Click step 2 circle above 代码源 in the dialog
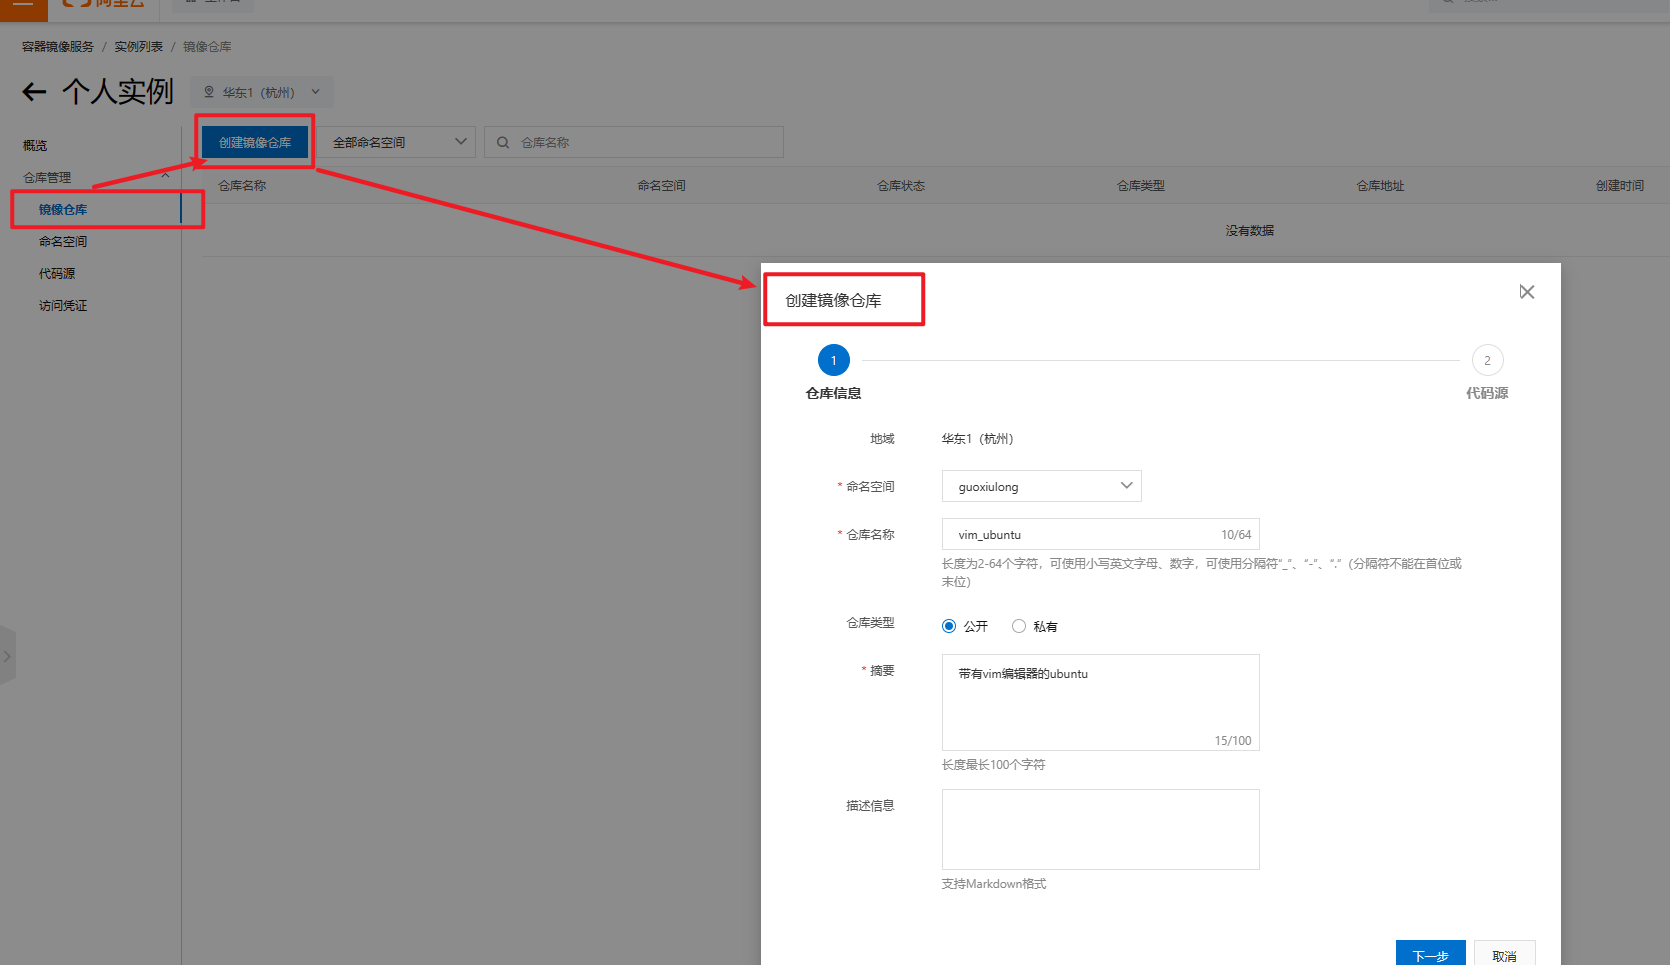Viewport: 1670px width, 965px height. [1487, 360]
